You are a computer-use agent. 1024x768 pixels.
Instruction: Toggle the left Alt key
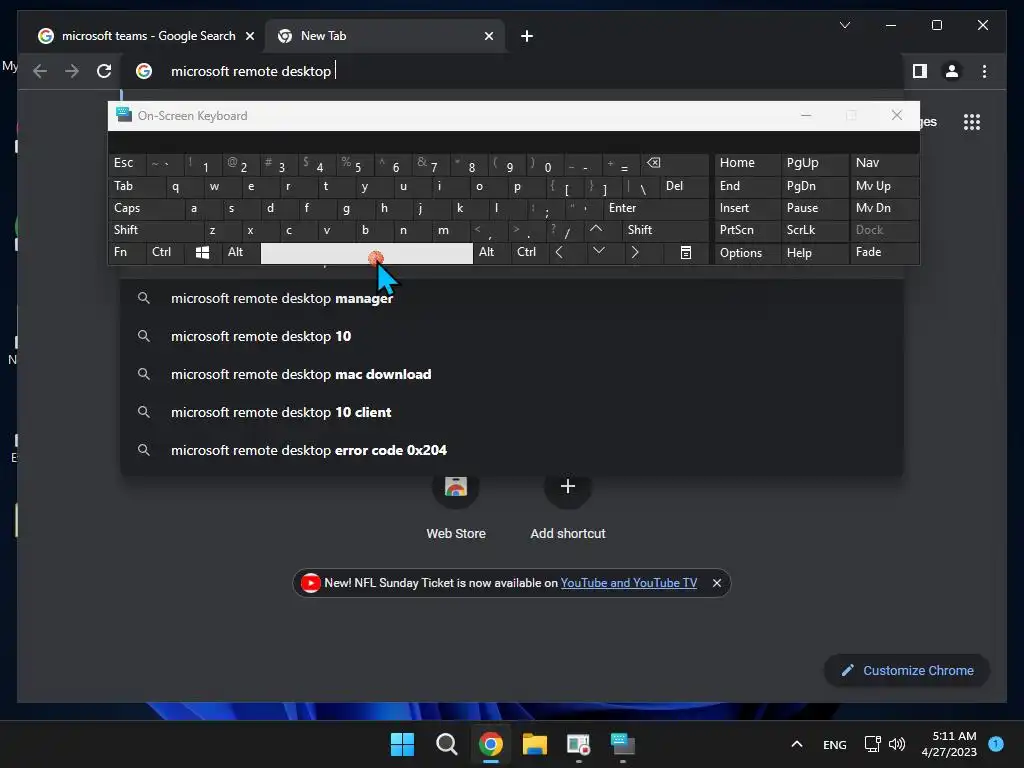(240, 253)
